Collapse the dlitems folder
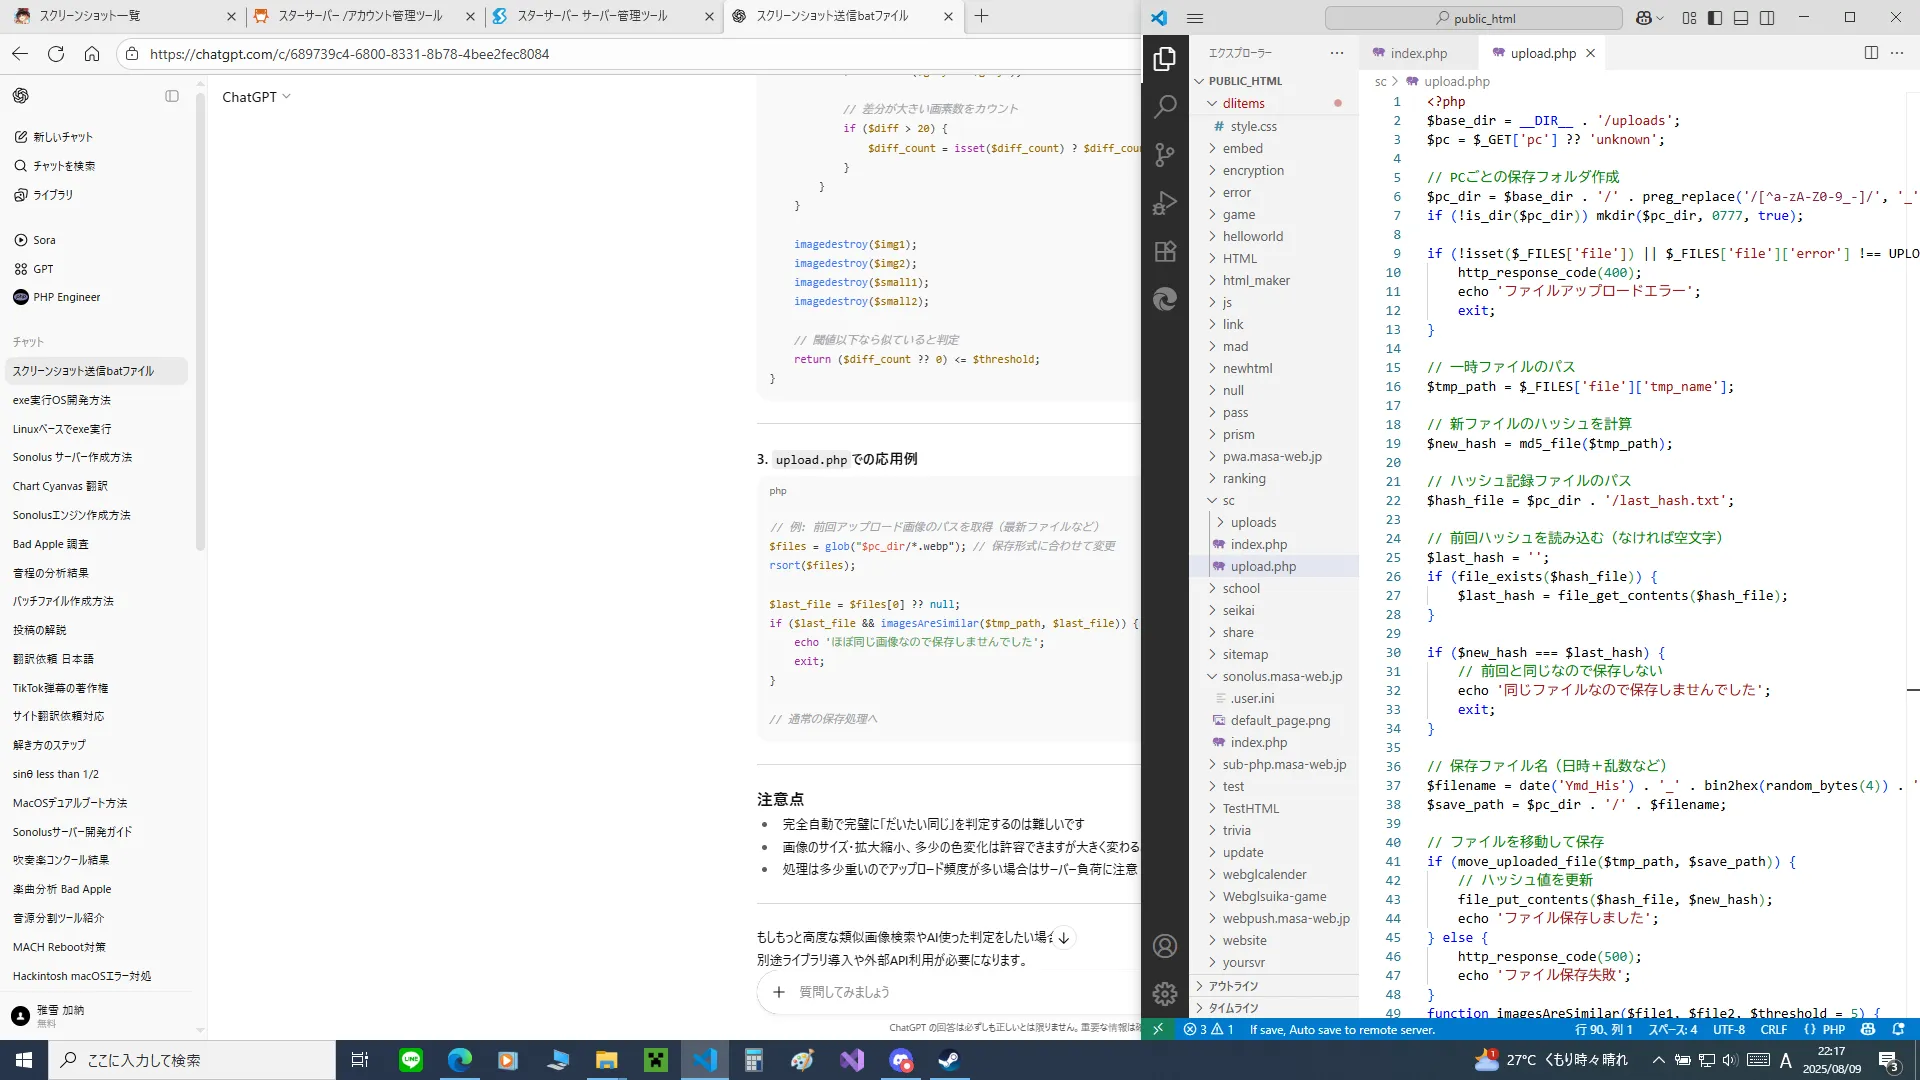The image size is (1920, 1080). click(x=1243, y=103)
